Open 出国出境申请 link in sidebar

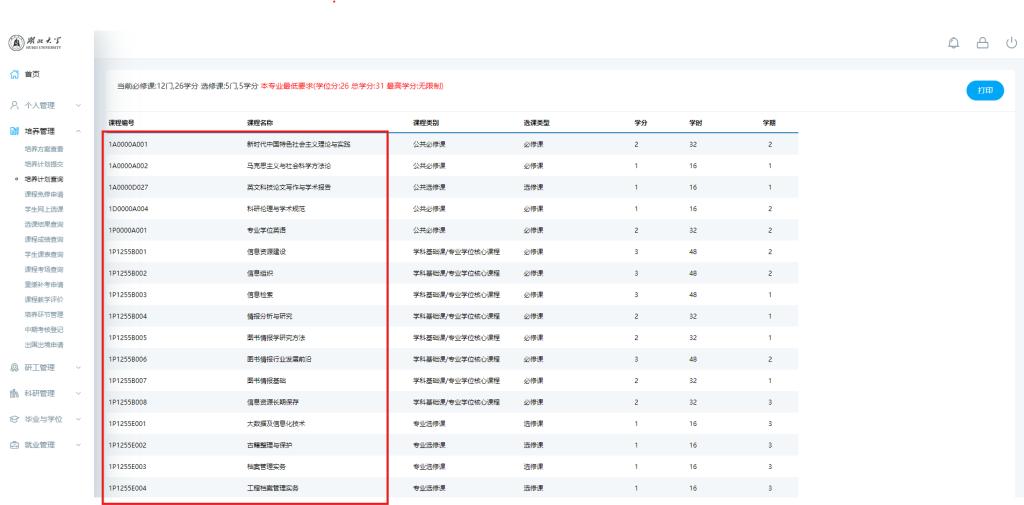coord(44,343)
